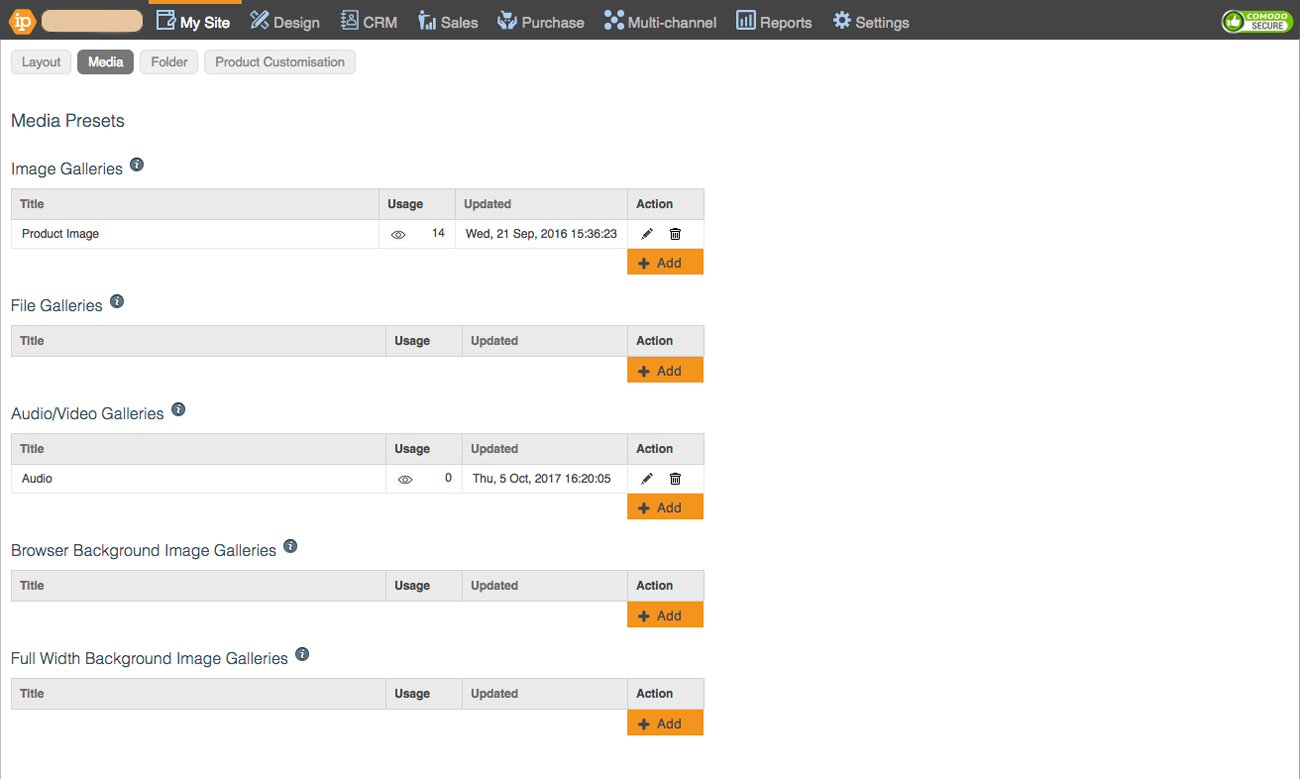Edit the Audio preset
This screenshot has height=779, width=1300.
point(647,478)
